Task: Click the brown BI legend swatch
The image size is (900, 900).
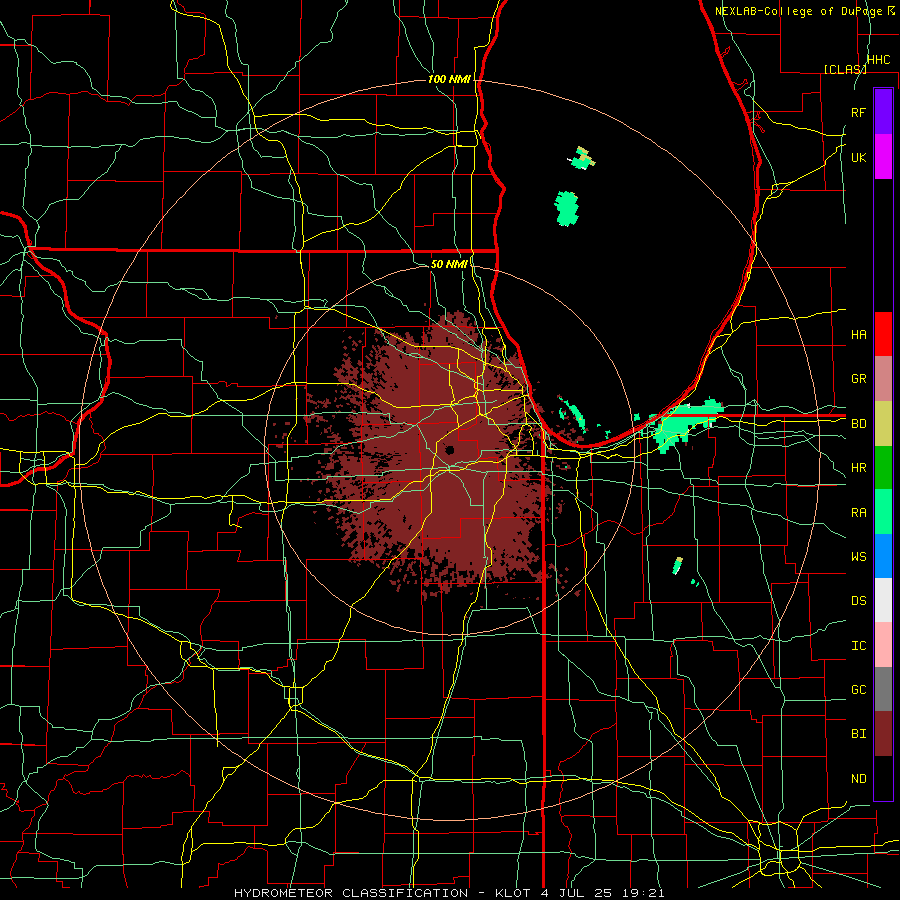Action: [x=883, y=734]
